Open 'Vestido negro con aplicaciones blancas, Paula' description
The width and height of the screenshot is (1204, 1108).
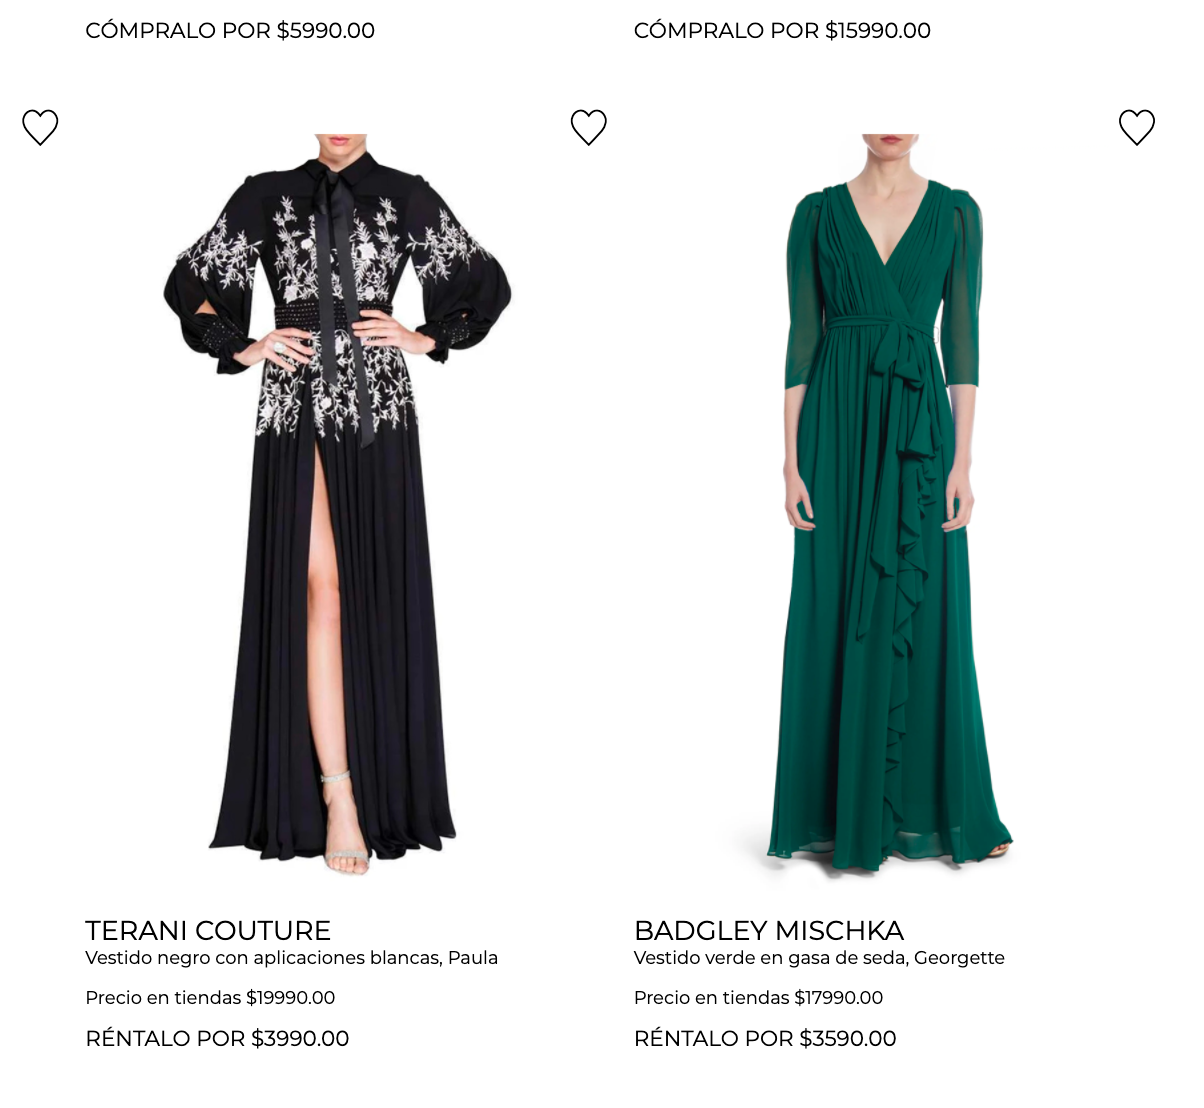[291, 958]
